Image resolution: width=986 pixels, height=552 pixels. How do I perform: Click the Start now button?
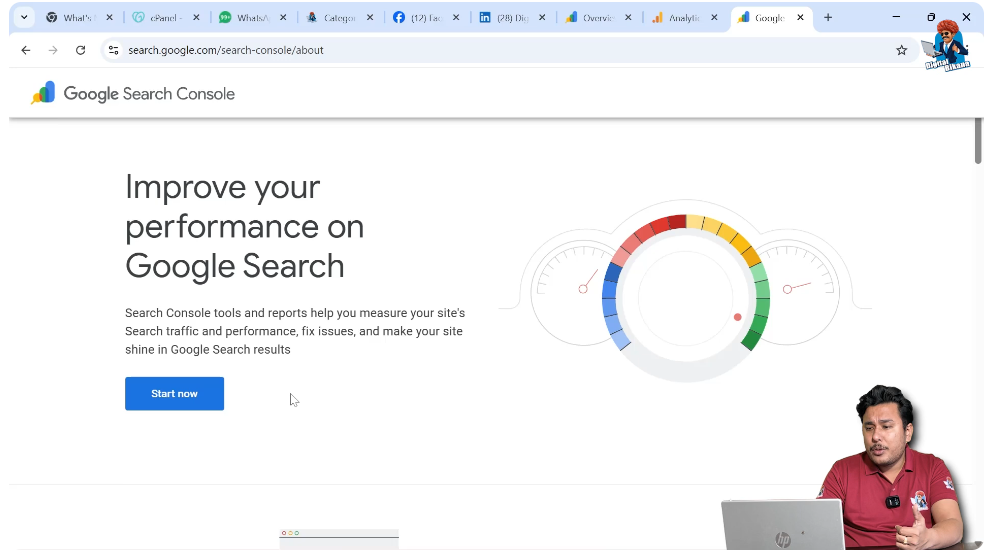(x=174, y=394)
